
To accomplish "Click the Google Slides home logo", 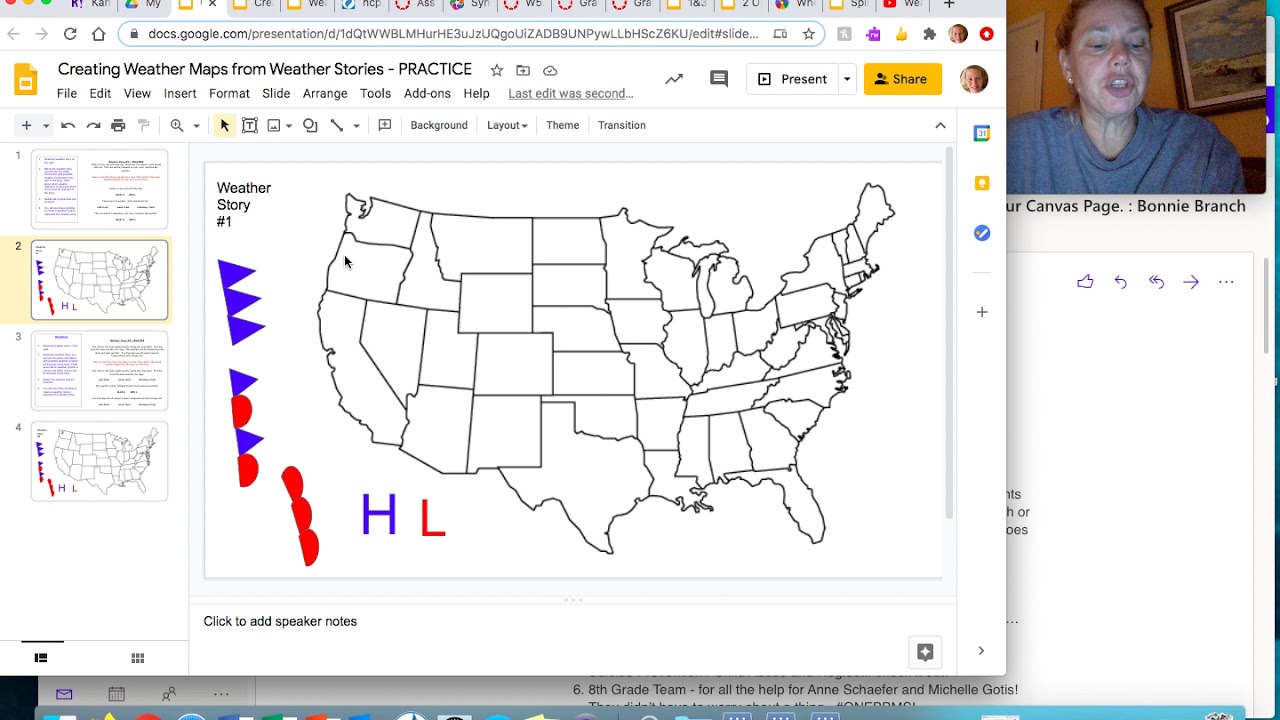I will tap(26, 80).
